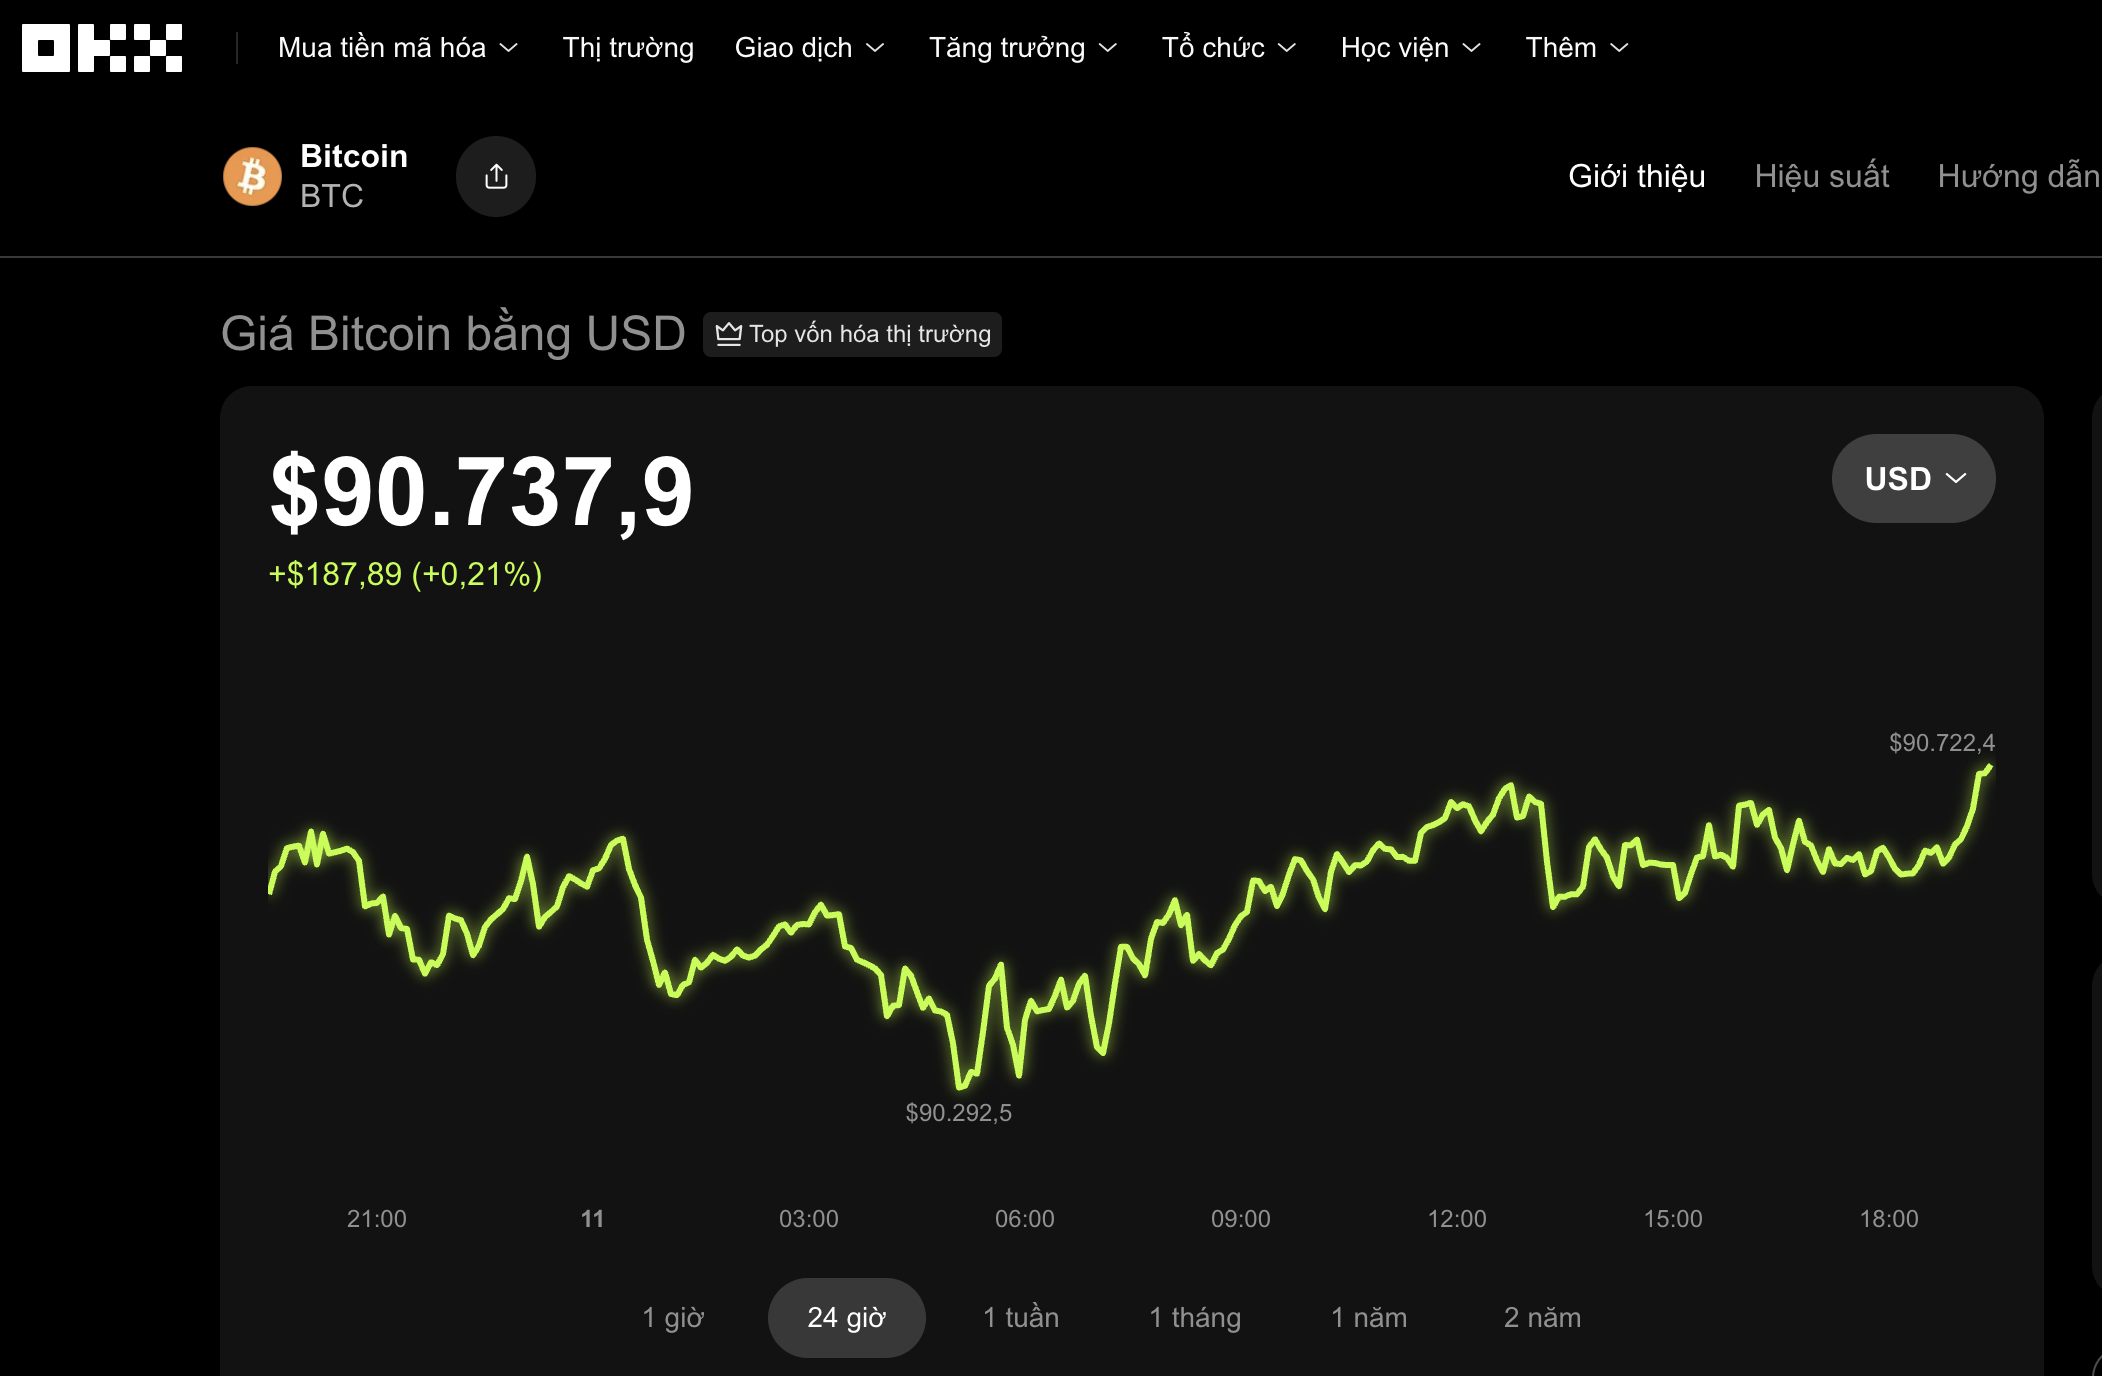This screenshot has height=1376, width=2102.
Task: Select the Giới thiệu tab
Action: tap(1637, 176)
